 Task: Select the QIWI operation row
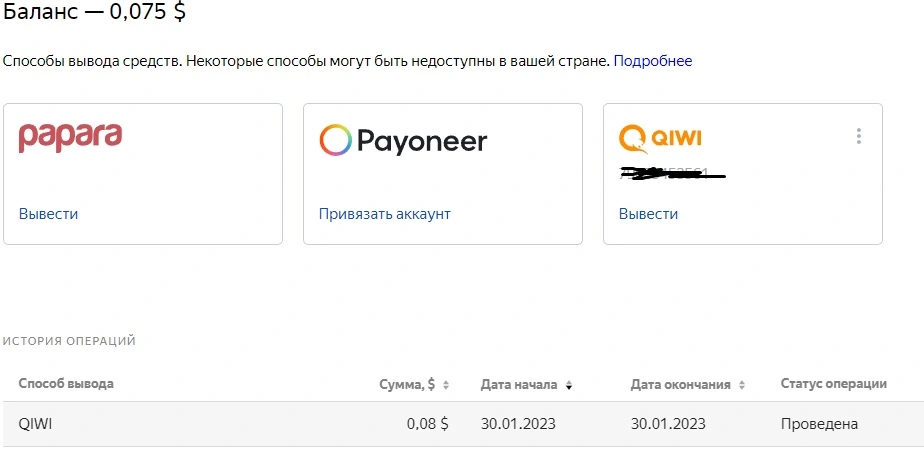click(x=462, y=424)
